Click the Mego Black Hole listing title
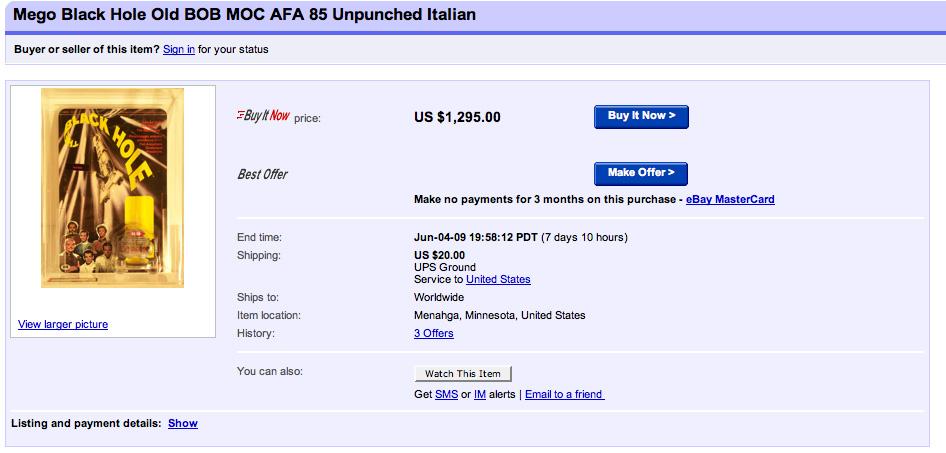This screenshot has width=946, height=453. (x=244, y=15)
